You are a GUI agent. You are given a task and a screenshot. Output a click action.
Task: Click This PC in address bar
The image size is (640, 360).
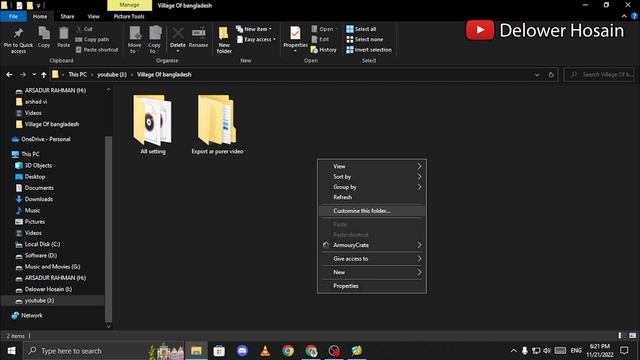click(x=78, y=75)
